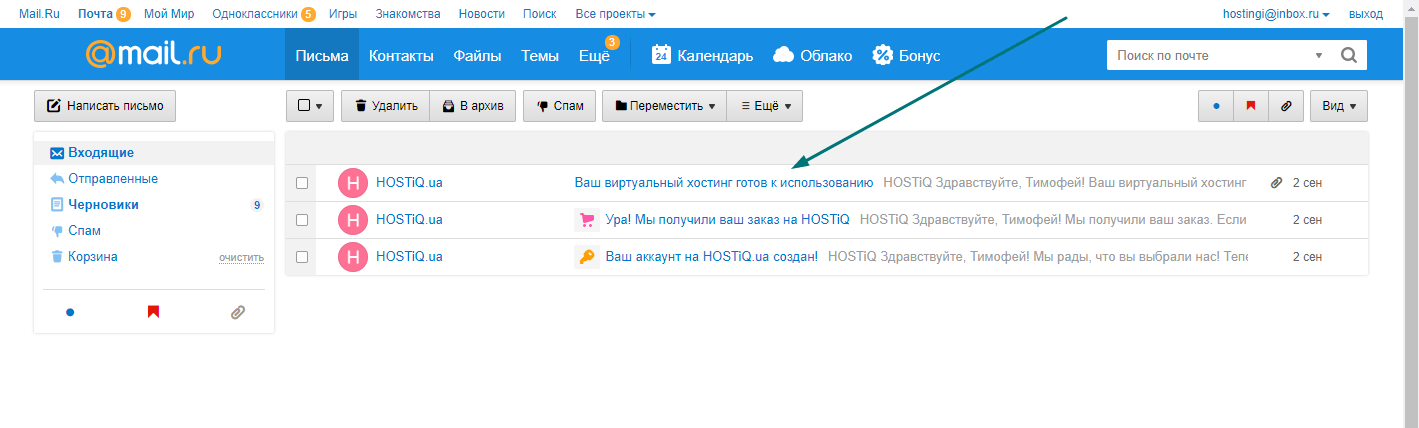Screen dimensions: 1419x428
Task: Filter unread with toolbar blue dot icon
Action: [x=1215, y=106]
